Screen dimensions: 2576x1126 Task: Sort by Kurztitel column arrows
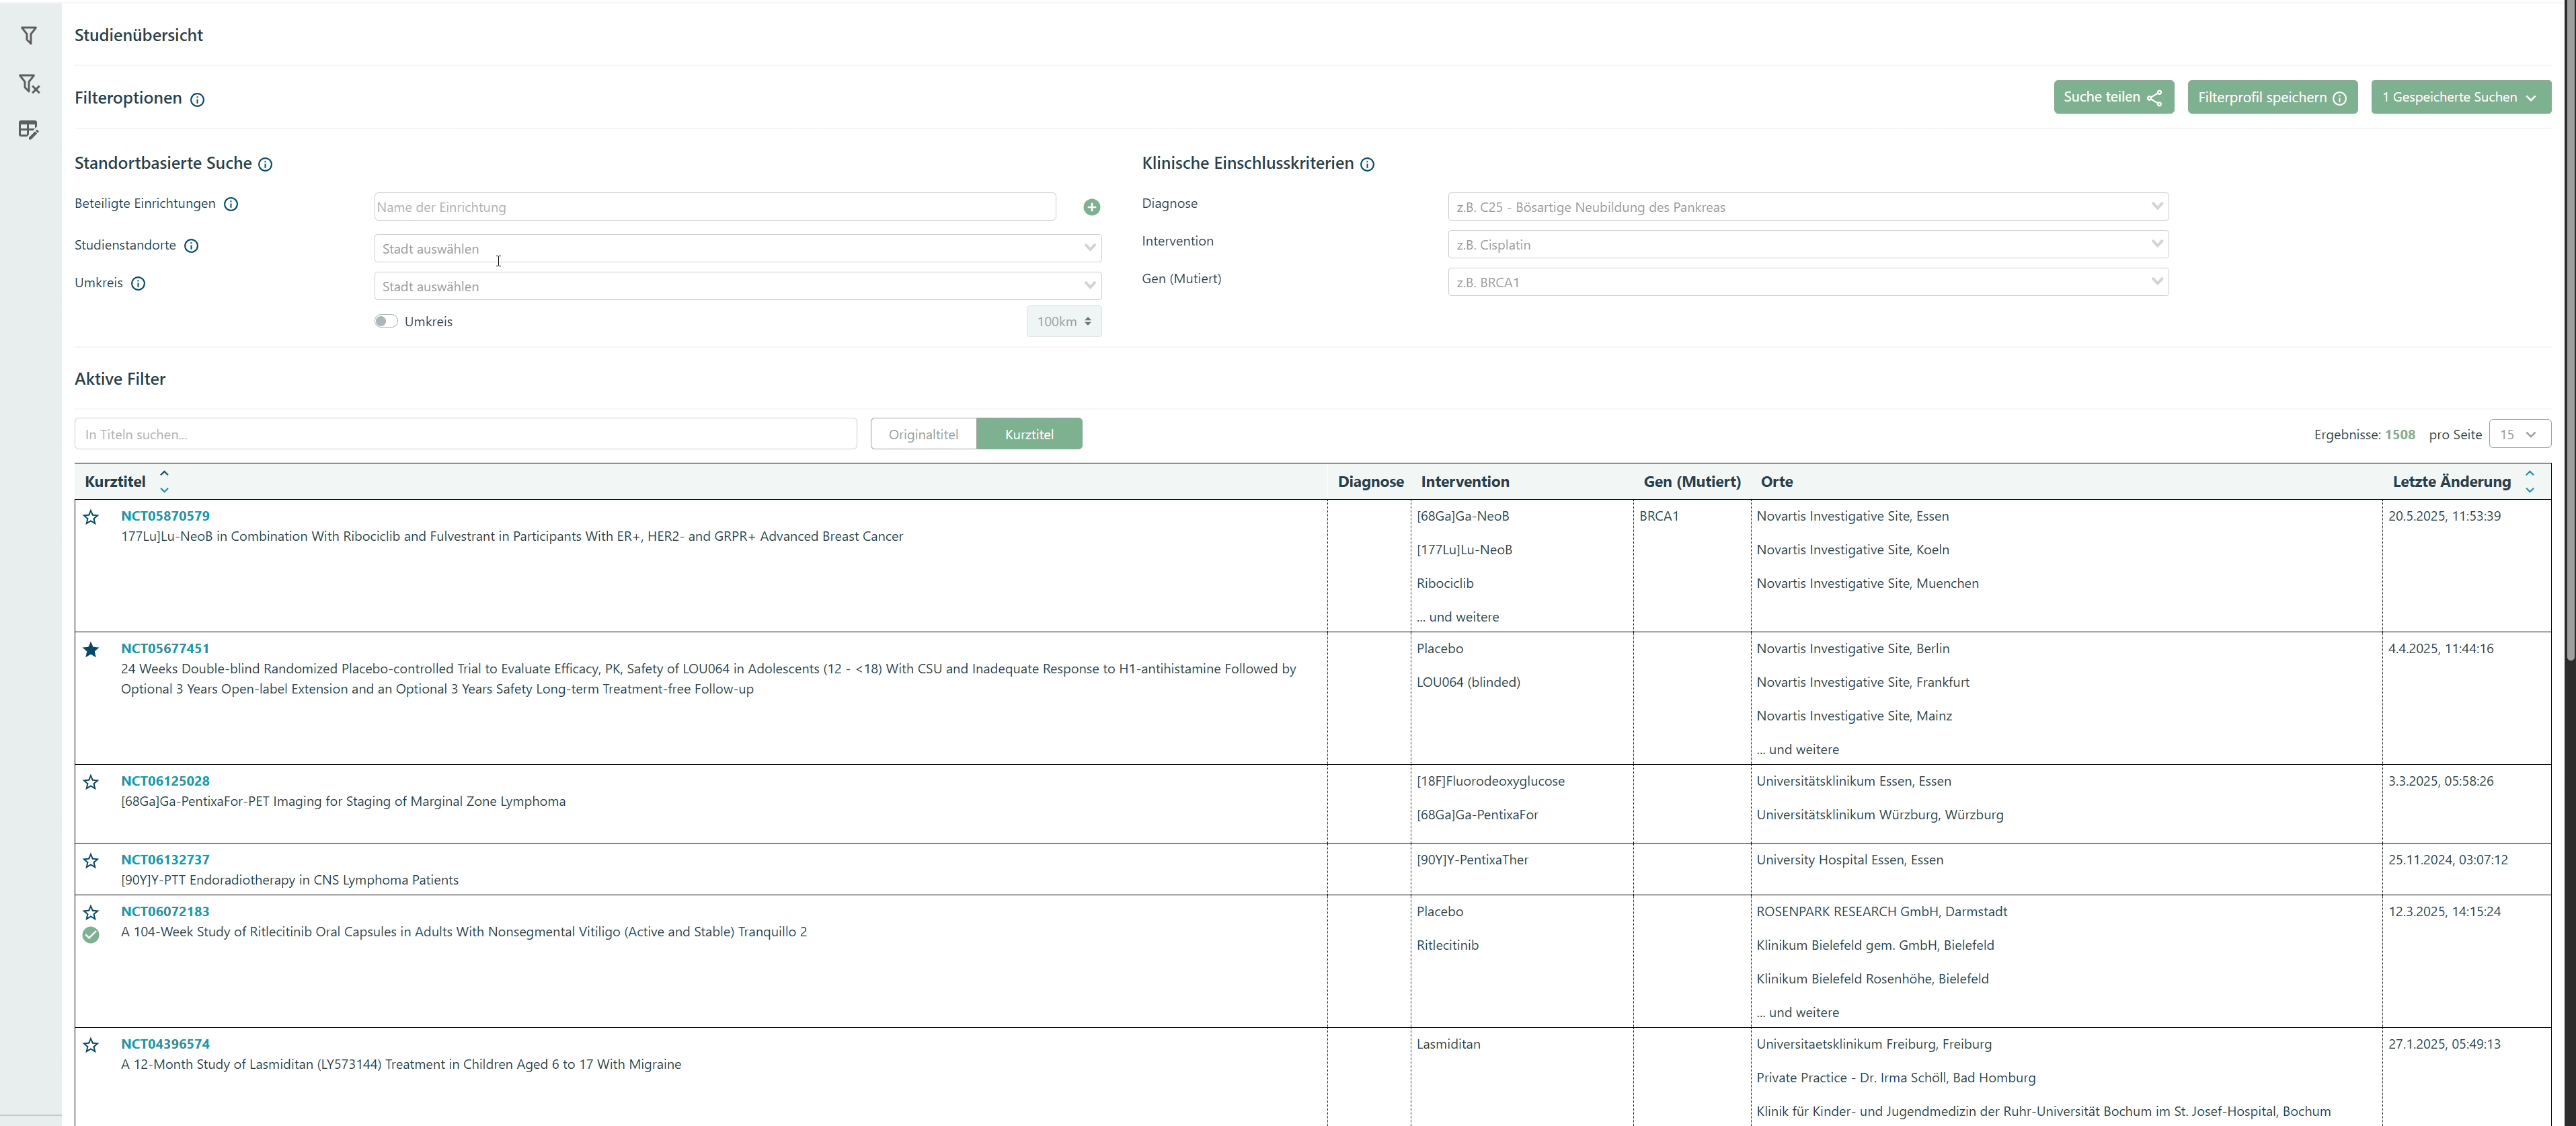[164, 481]
